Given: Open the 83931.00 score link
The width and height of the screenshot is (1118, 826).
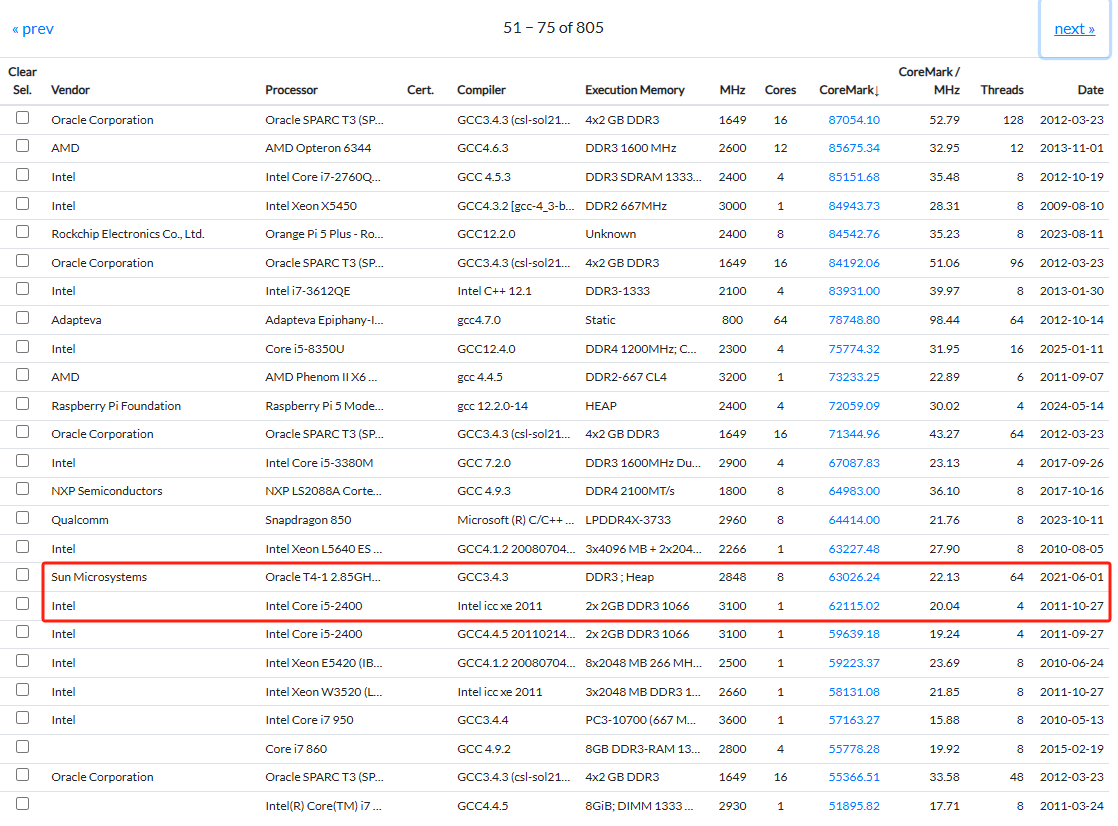Looking at the screenshot, I should (853, 291).
